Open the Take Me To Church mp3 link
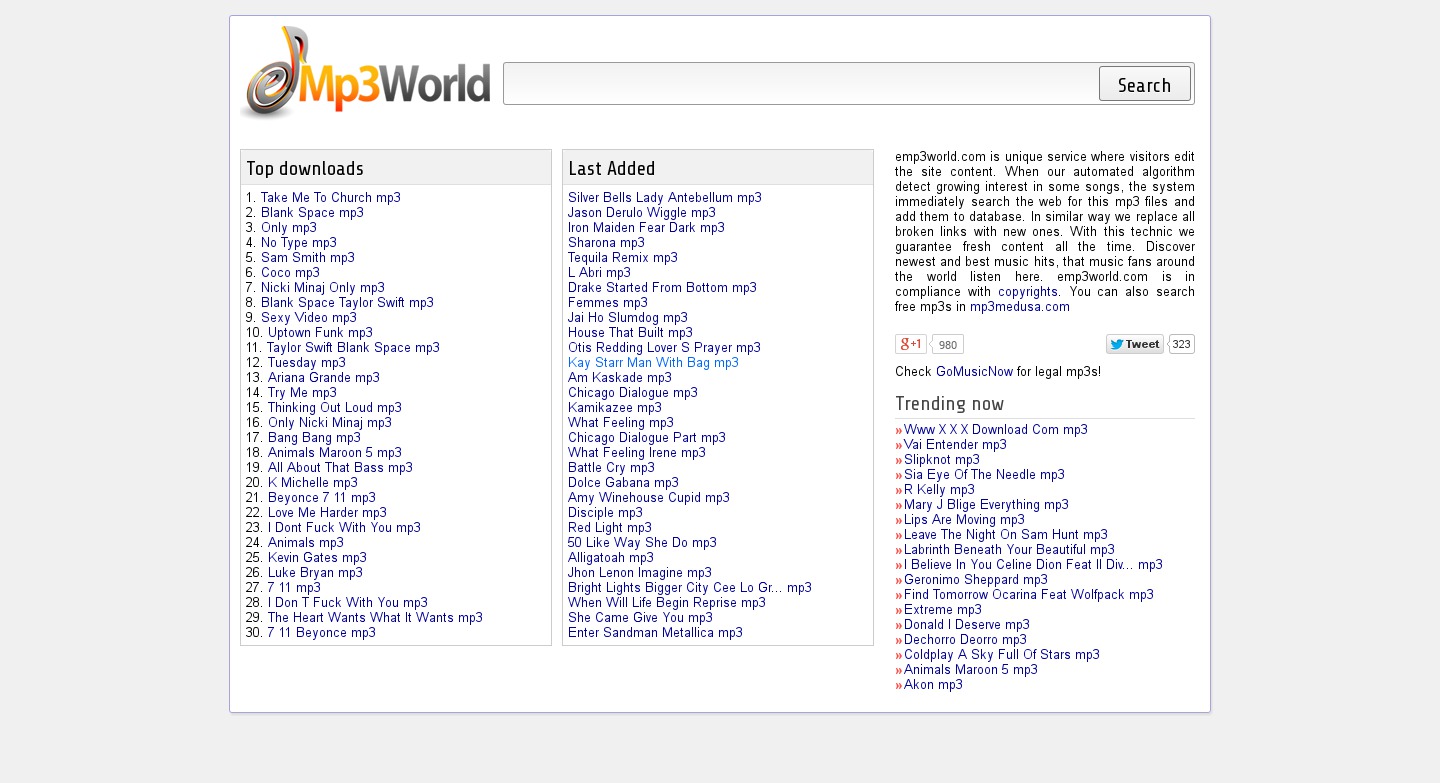This screenshot has width=1440, height=783. [x=330, y=198]
